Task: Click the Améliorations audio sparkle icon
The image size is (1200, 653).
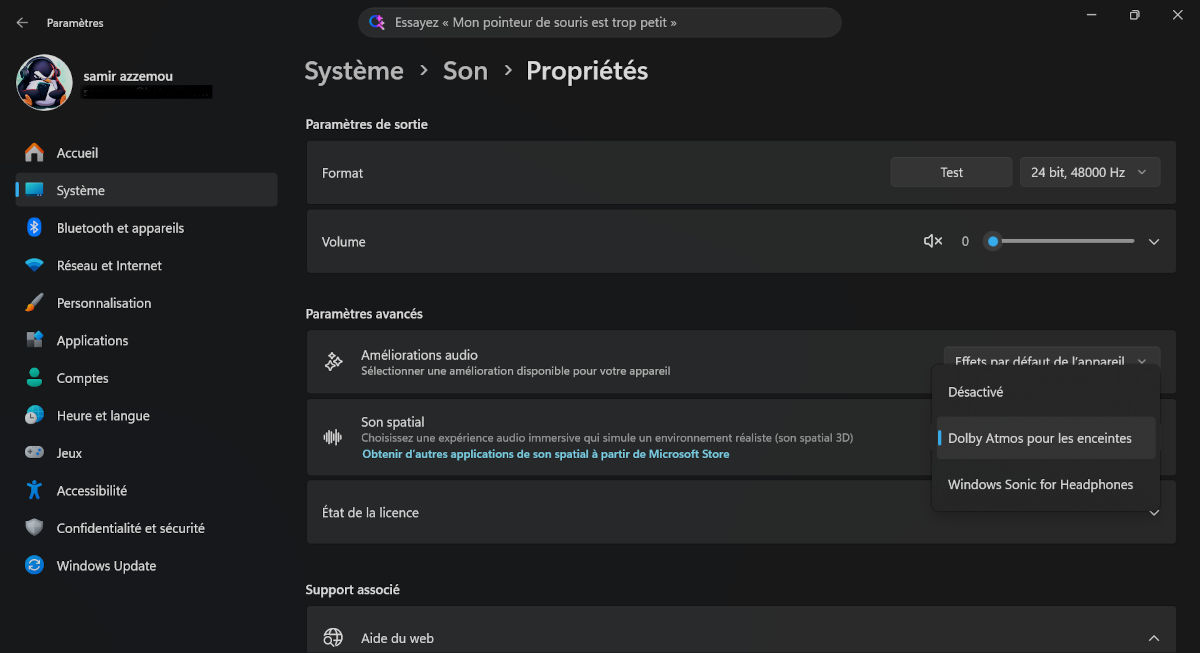Action: coord(333,362)
